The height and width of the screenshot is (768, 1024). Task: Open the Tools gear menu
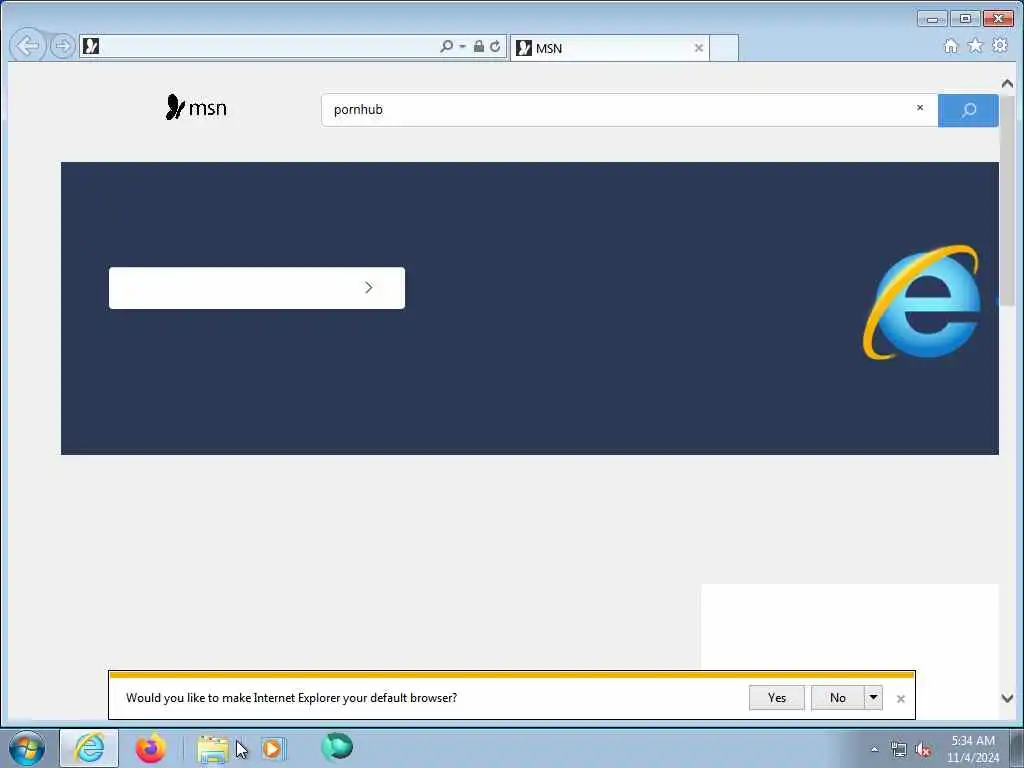1000,45
